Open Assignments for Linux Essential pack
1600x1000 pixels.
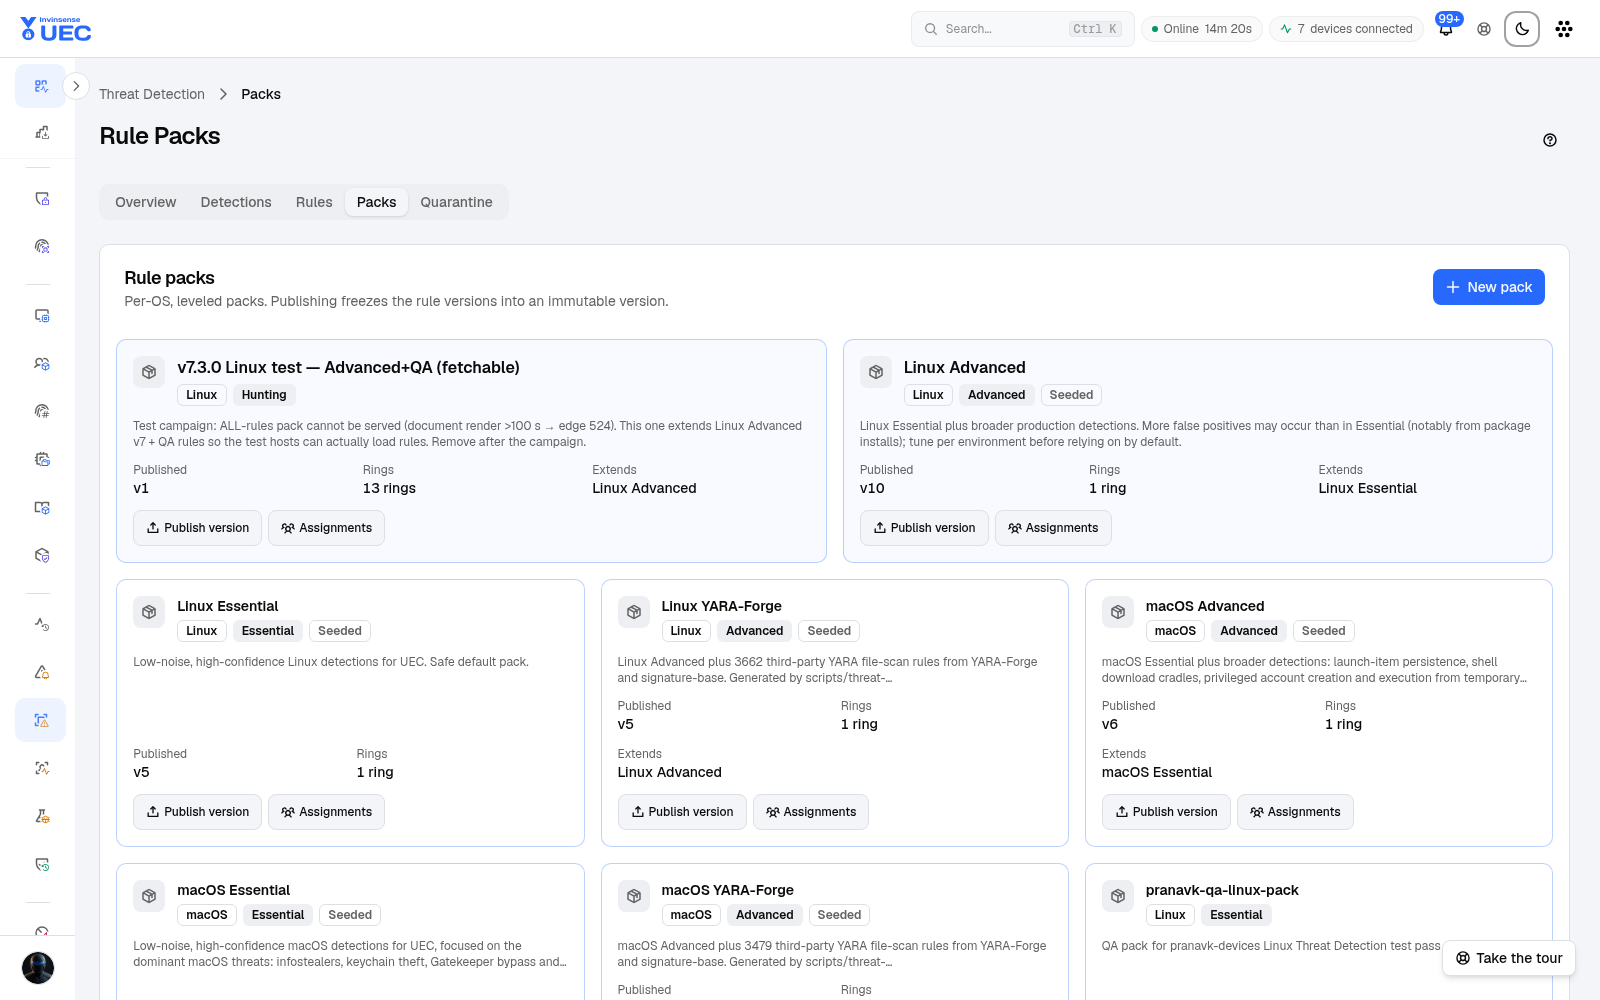[326, 812]
